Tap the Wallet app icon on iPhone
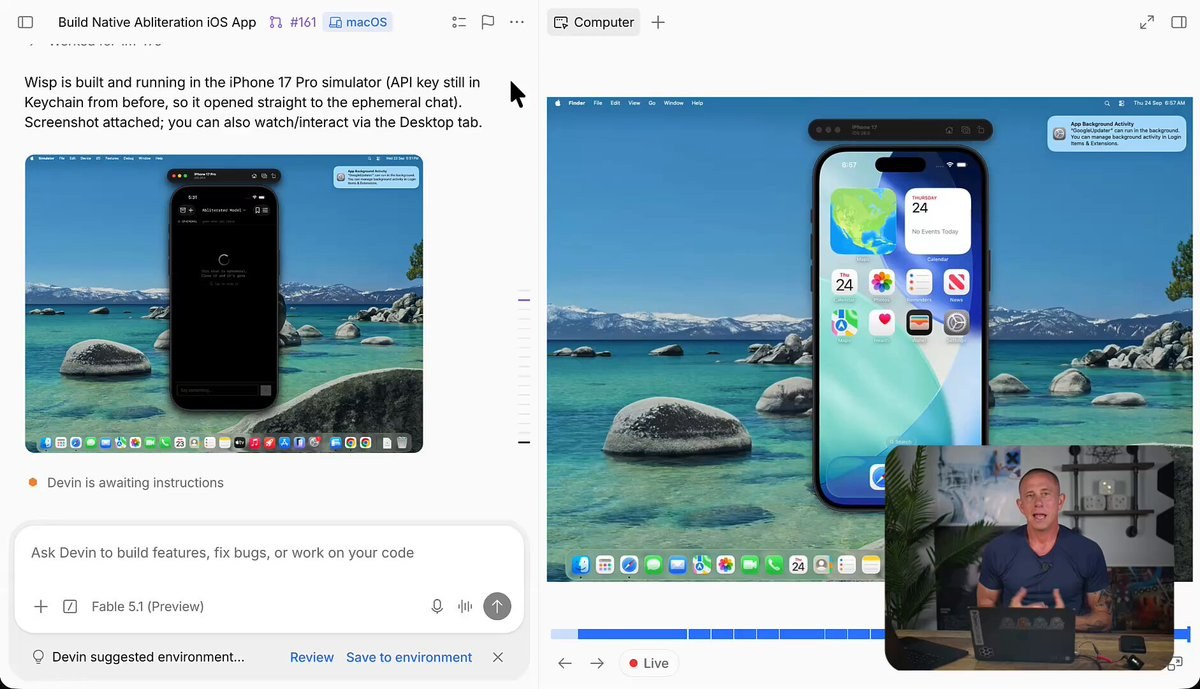 pos(919,322)
